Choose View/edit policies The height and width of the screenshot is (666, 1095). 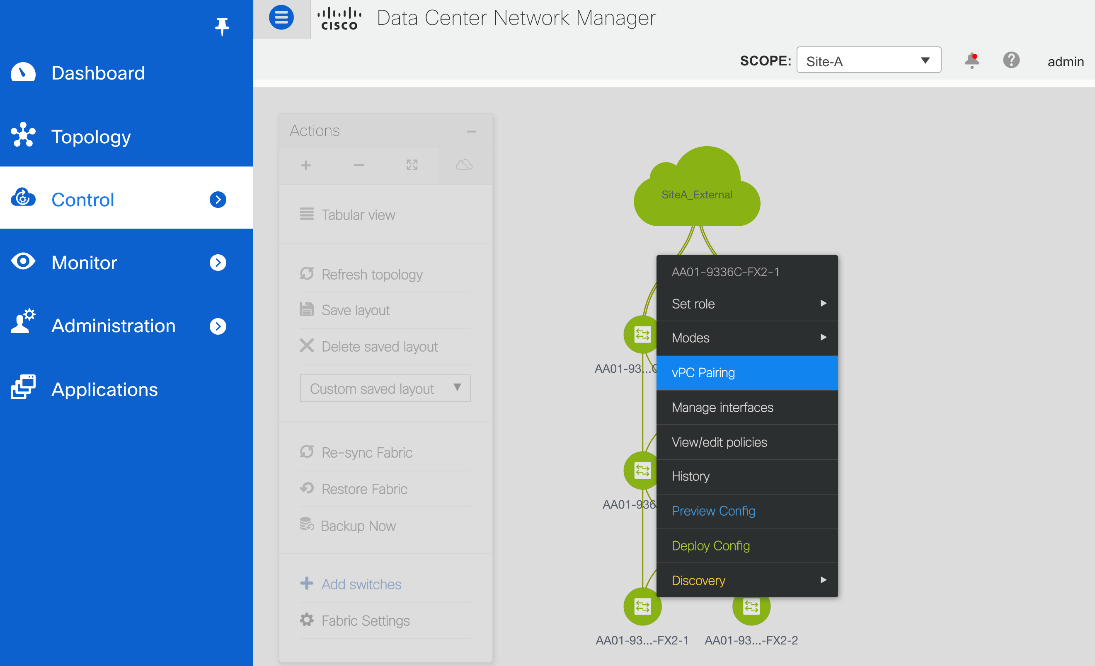(747, 442)
